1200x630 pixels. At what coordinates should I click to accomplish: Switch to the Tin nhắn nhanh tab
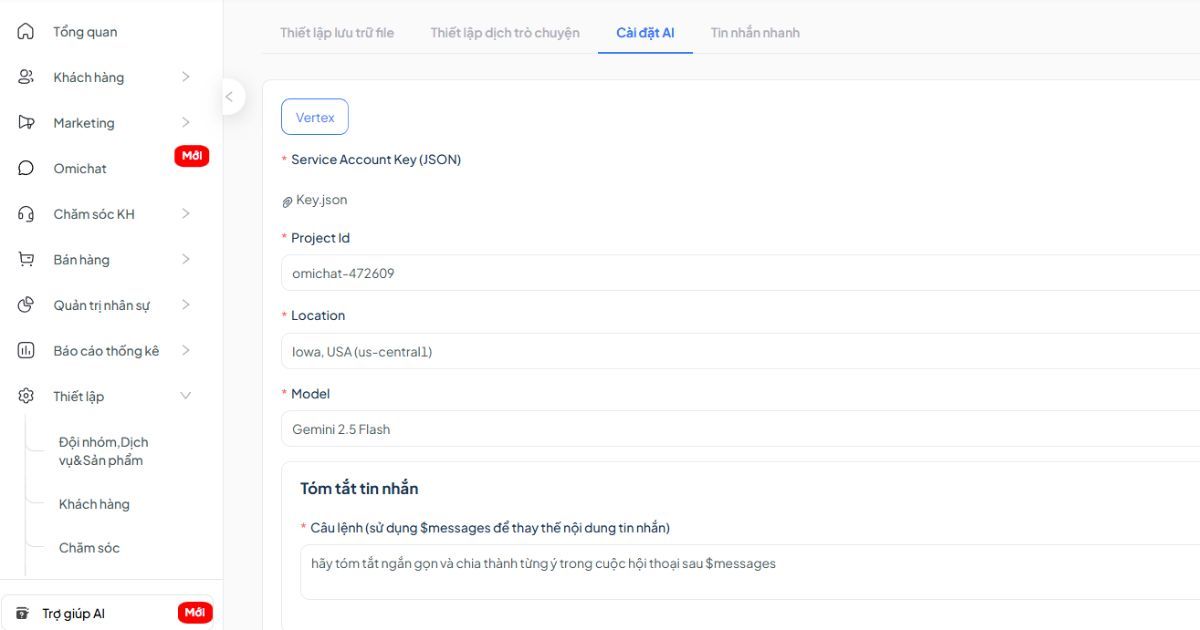(x=755, y=33)
